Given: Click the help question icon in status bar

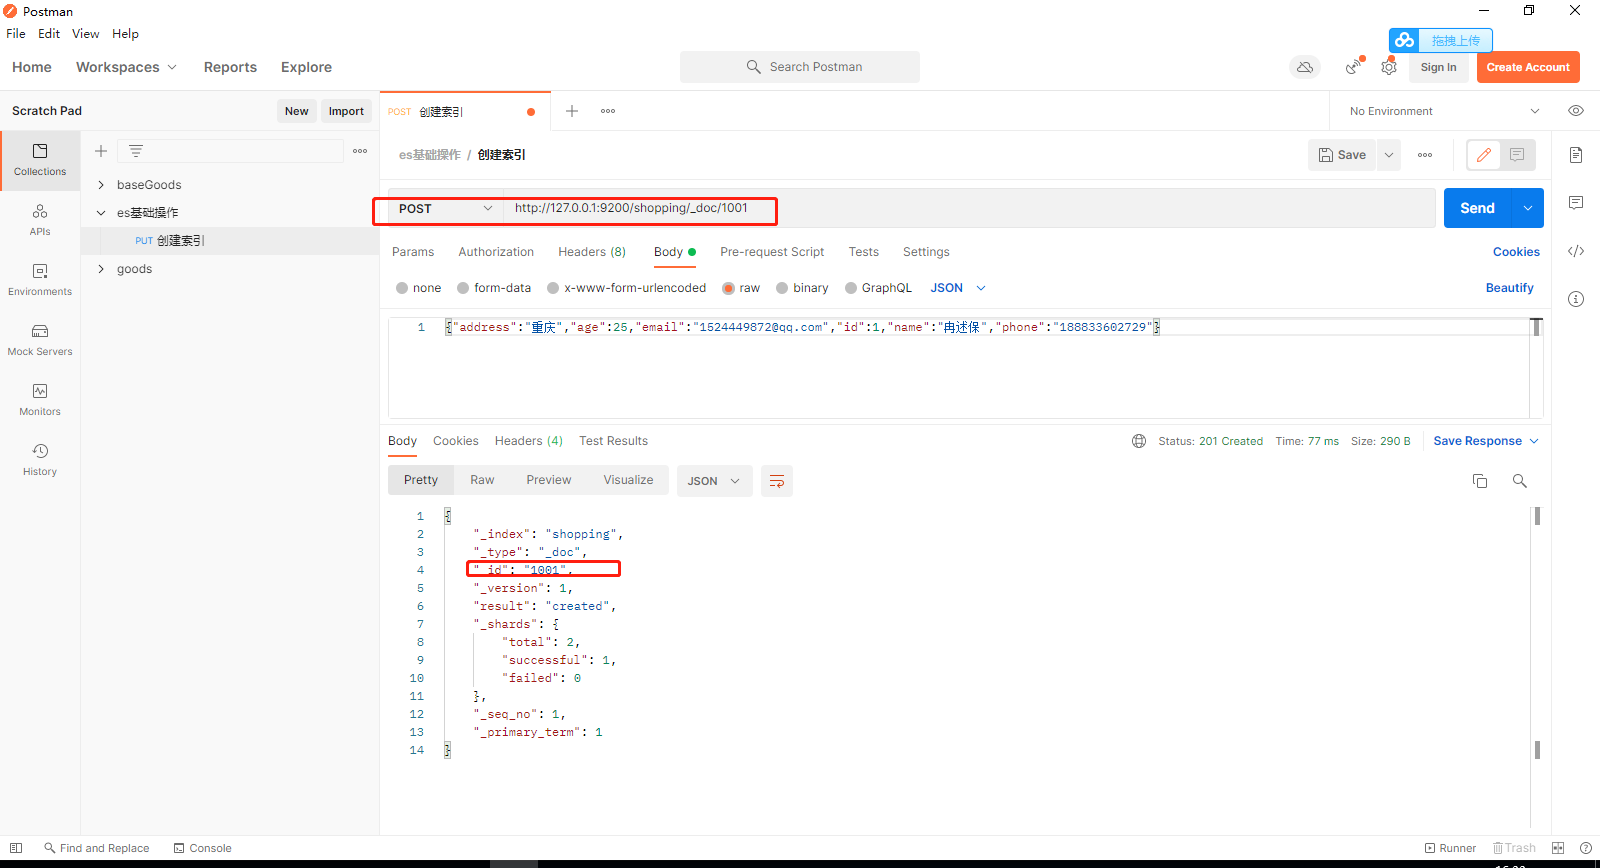Looking at the screenshot, I should click(1586, 848).
